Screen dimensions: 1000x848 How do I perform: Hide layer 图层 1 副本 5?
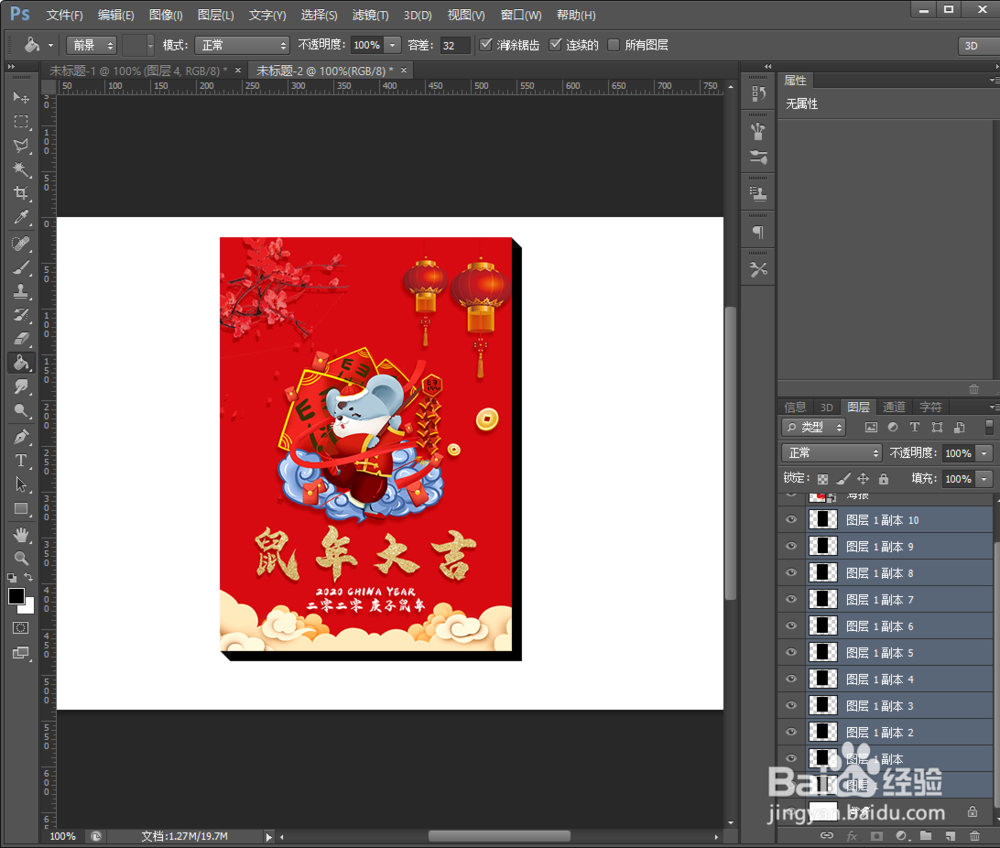[x=791, y=652]
